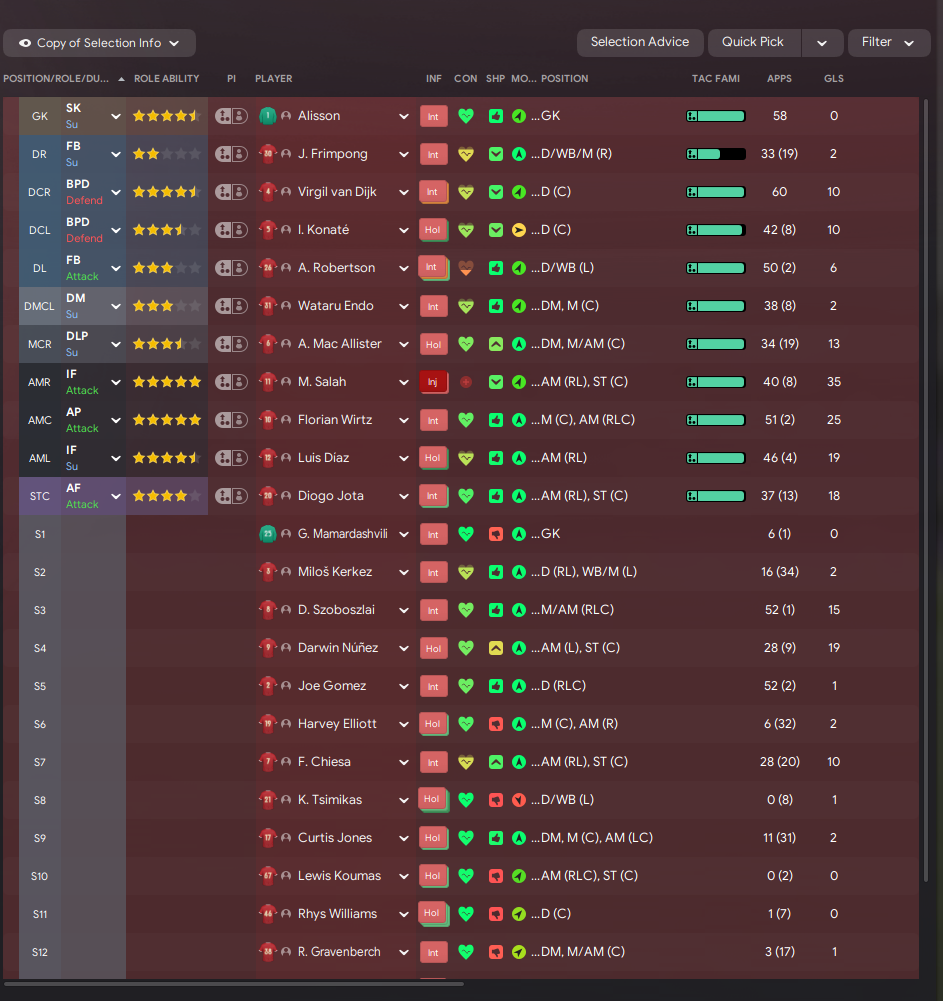Click G. Mamardashvili's green goalkeeper shirt icon
Image resolution: width=943 pixels, height=1001 pixels.
[x=268, y=534]
